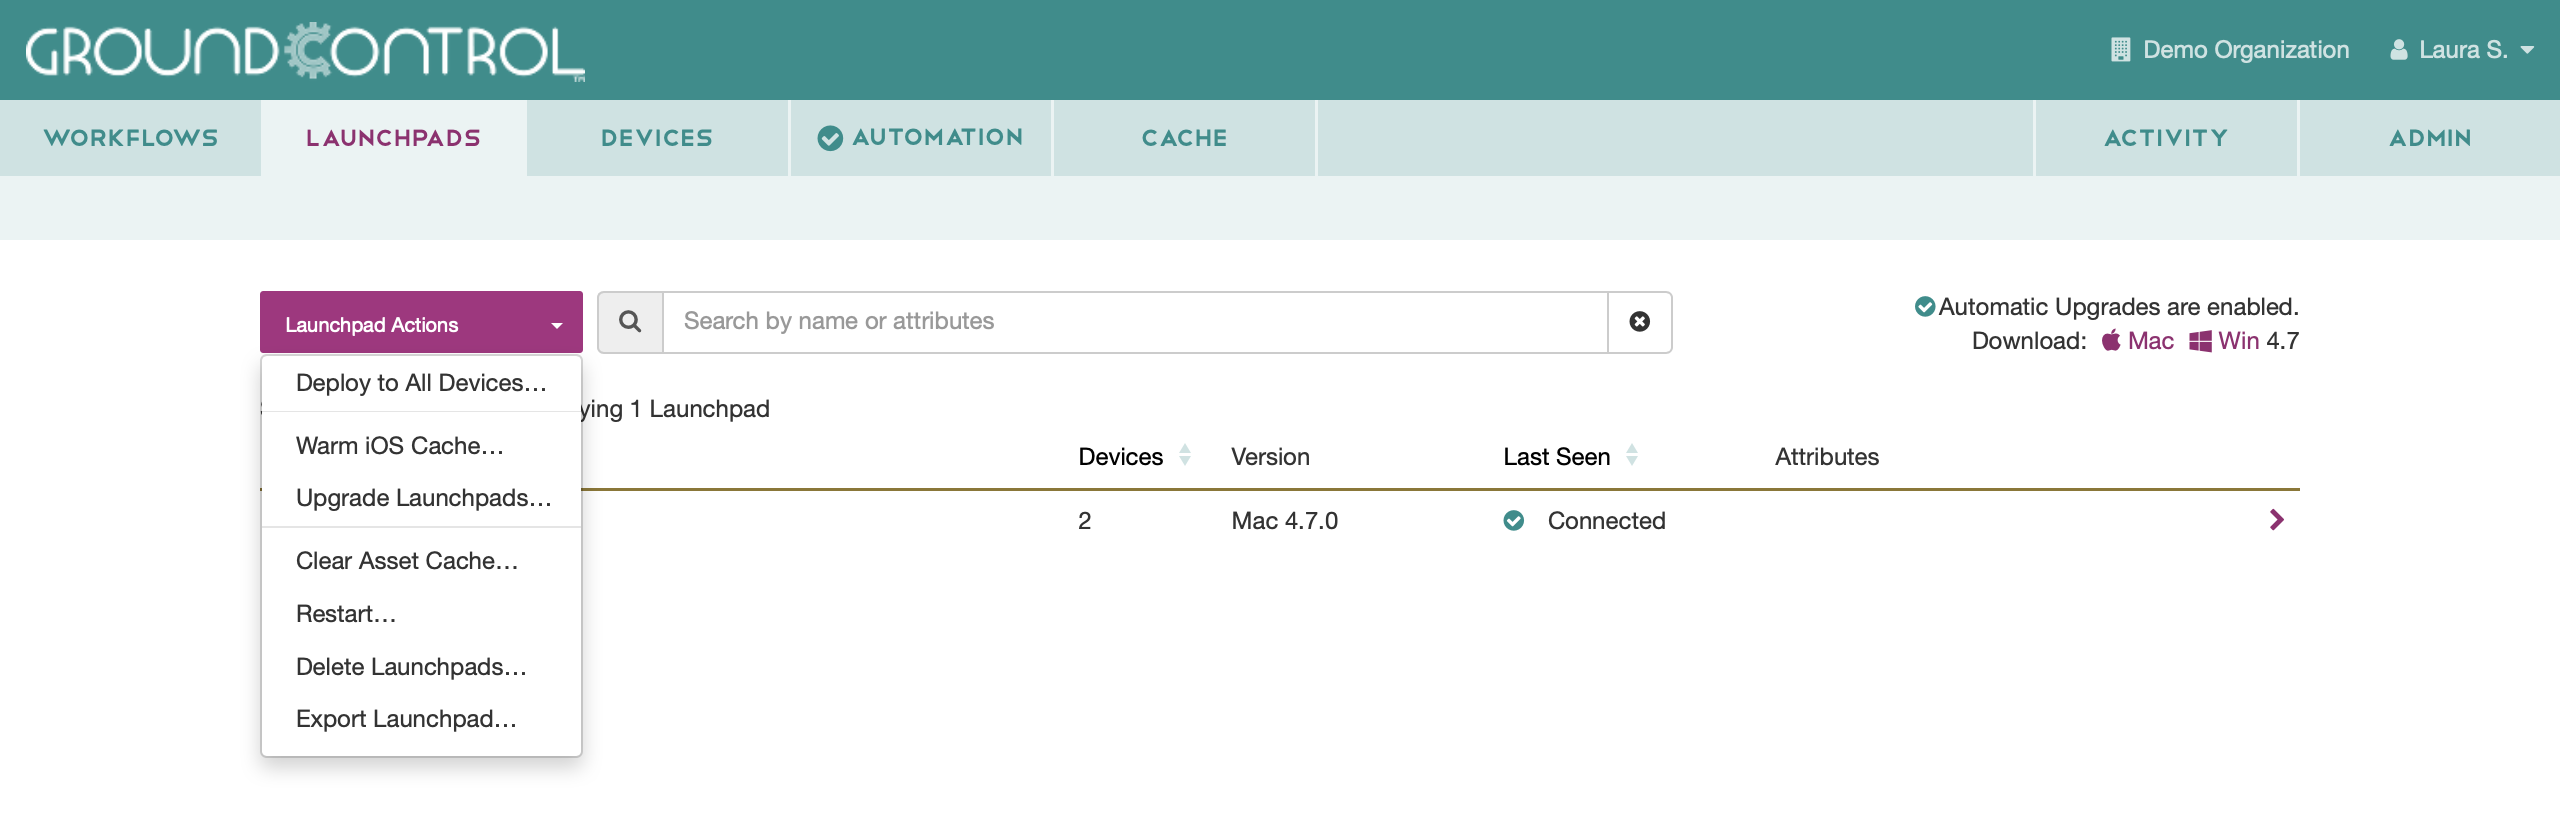Screen dimensions: 2560x822
Task: Select Warm iOS Cache from menu
Action: click(x=399, y=446)
